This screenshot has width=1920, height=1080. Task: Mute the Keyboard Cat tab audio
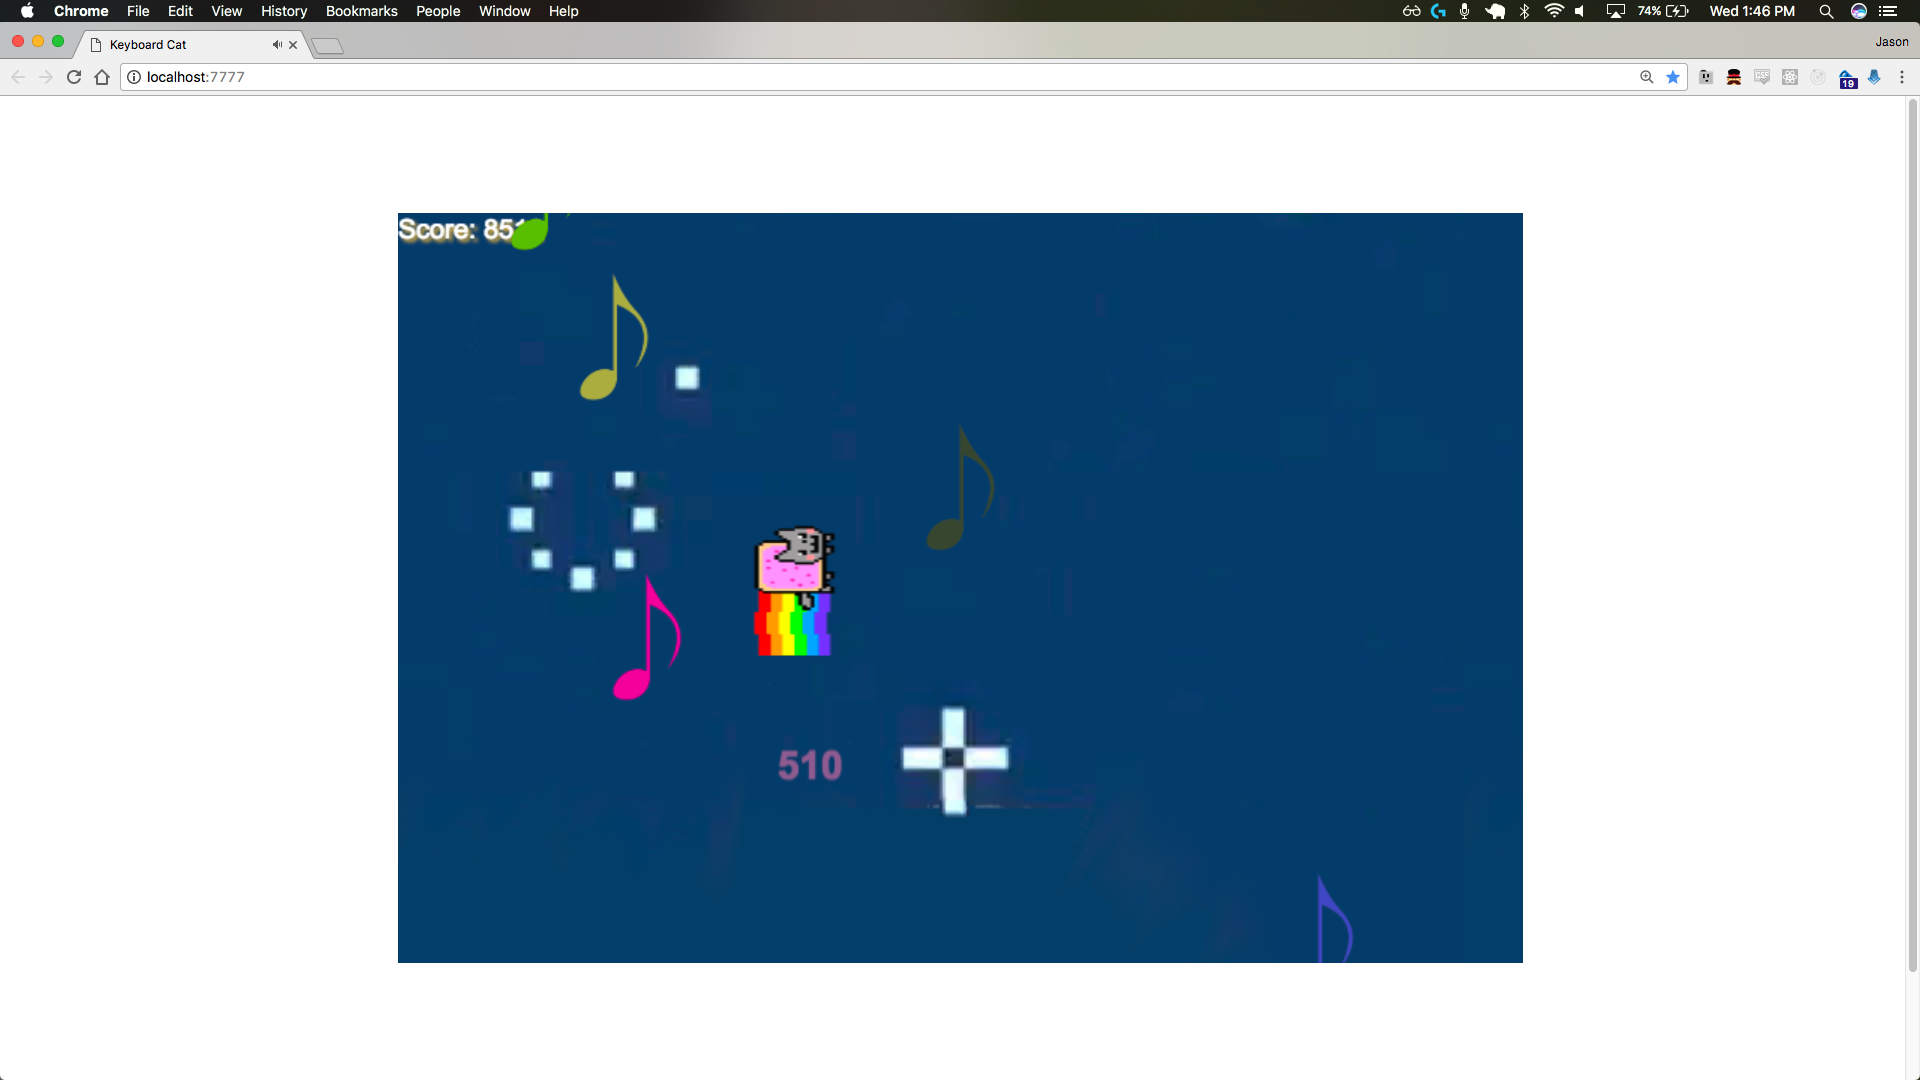[277, 44]
